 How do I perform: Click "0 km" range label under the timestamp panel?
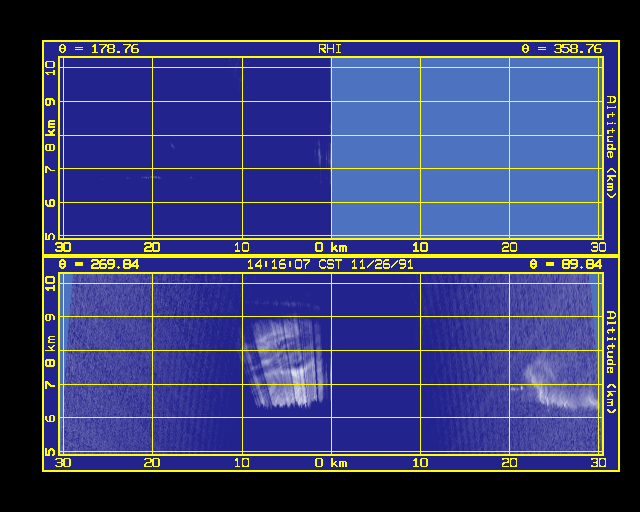tap(331, 463)
